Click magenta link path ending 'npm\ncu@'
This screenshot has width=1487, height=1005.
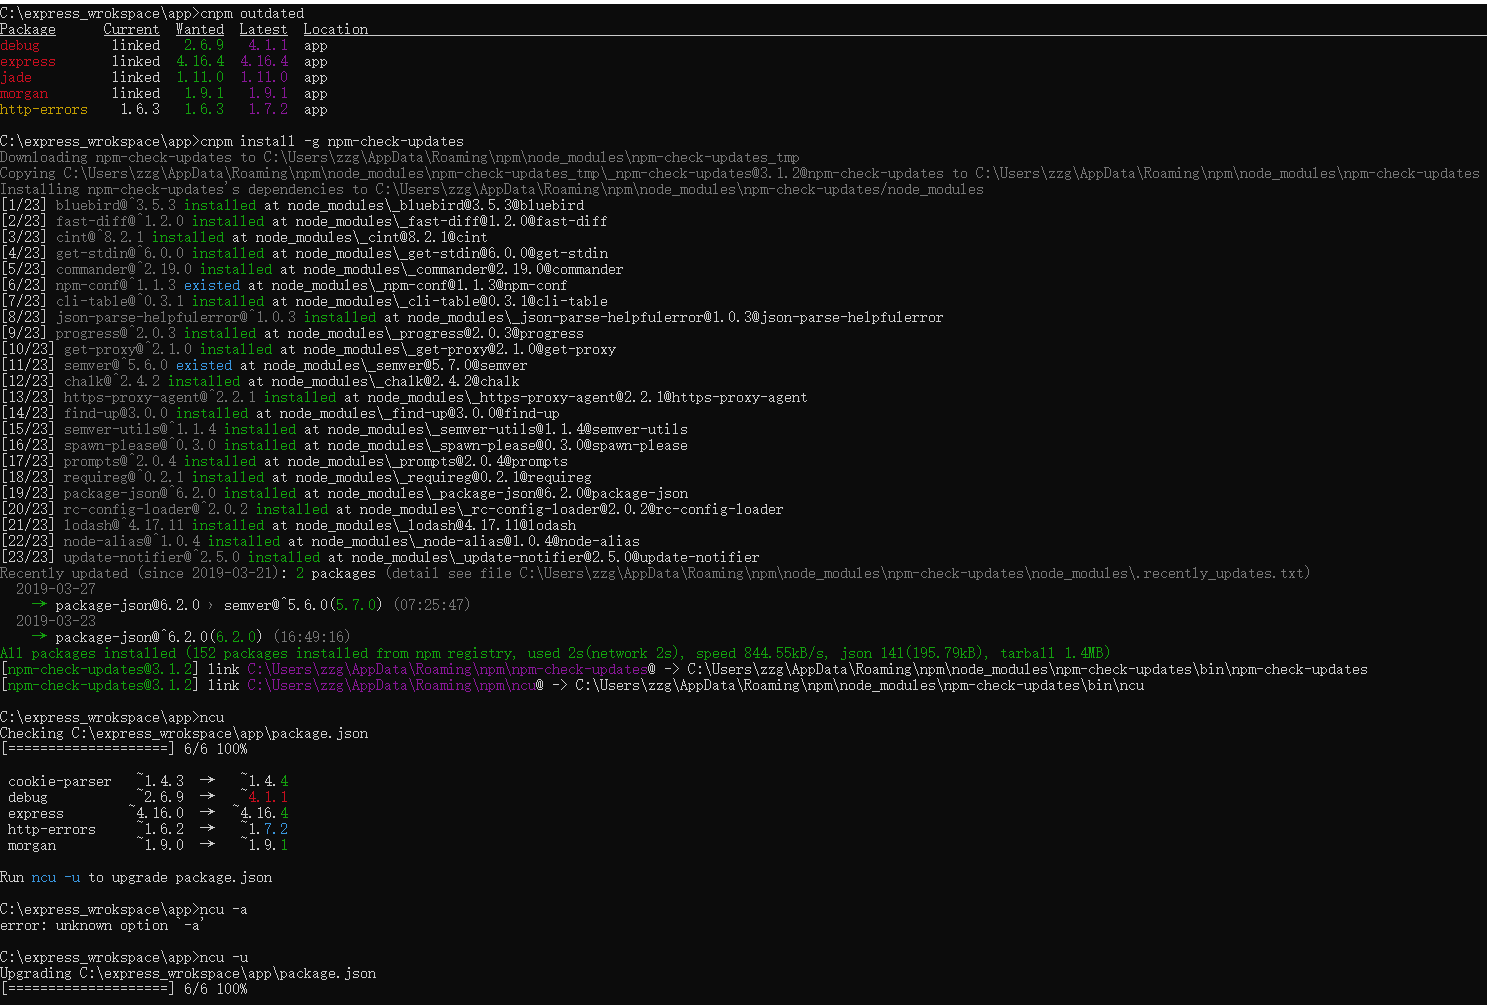pyautogui.click(x=396, y=685)
